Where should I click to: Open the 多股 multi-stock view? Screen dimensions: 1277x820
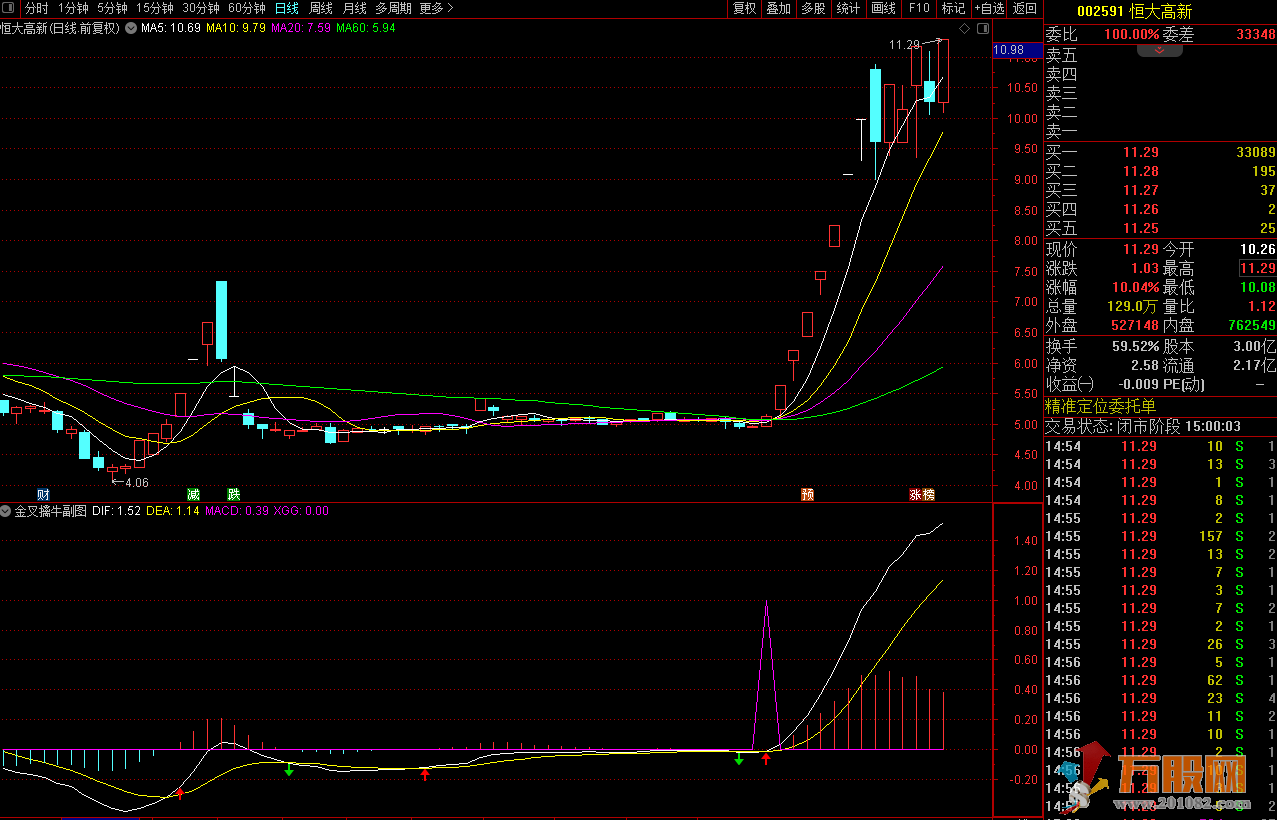tap(813, 8)
